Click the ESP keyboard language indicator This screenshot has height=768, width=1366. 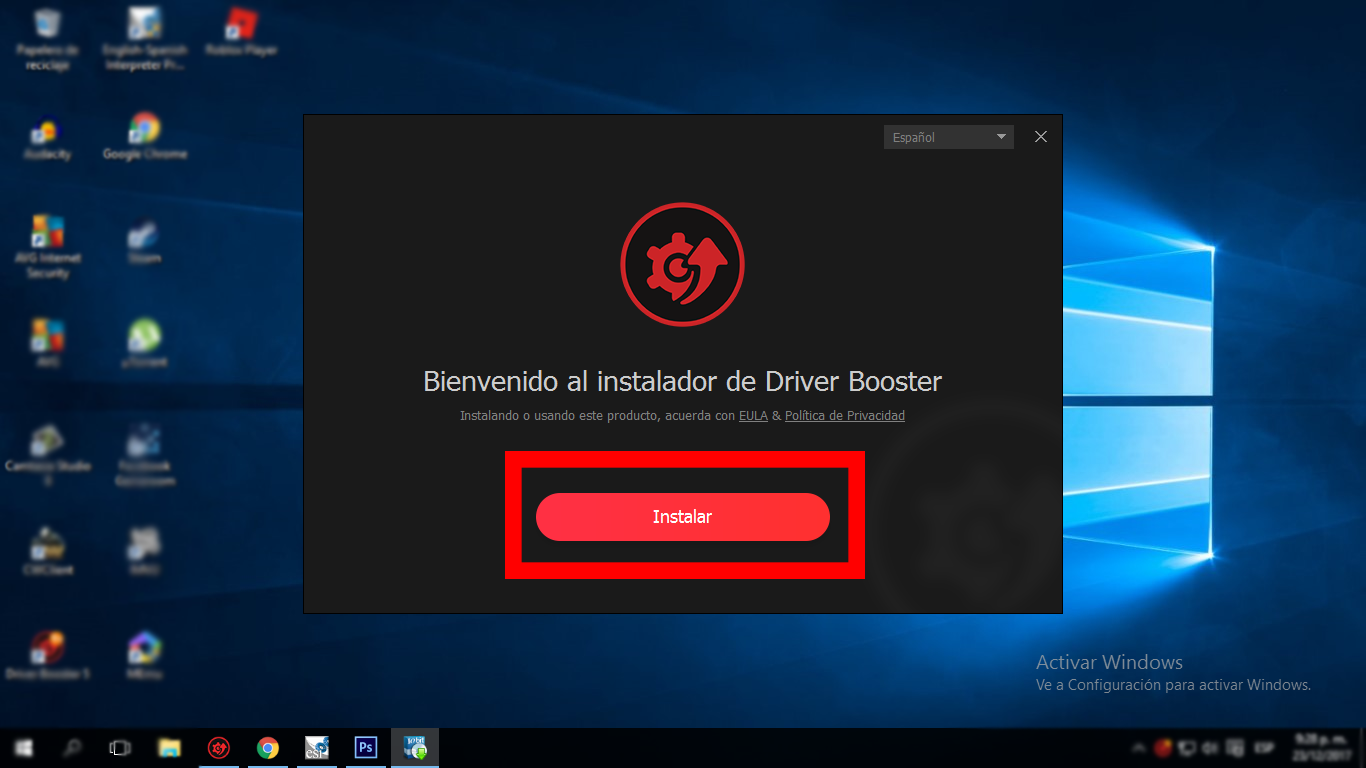pyautogui.click(x=1264, y=748)
